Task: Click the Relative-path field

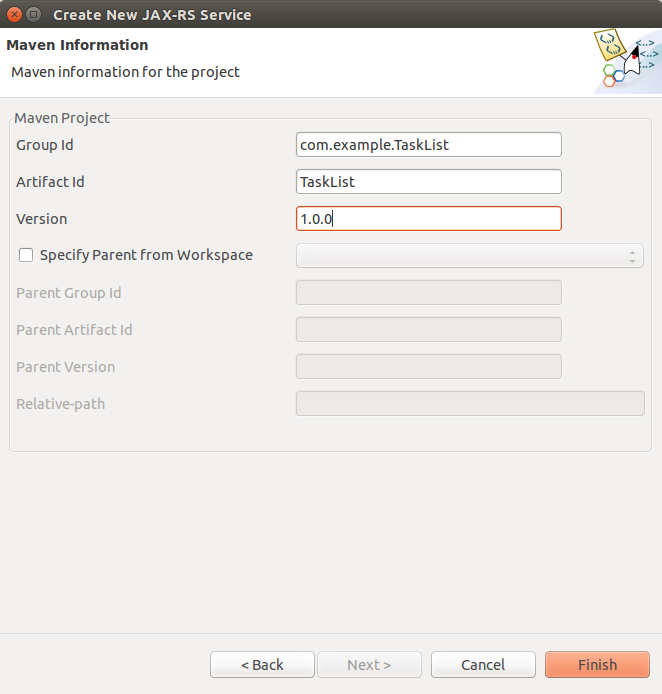Action: (470, 403)
